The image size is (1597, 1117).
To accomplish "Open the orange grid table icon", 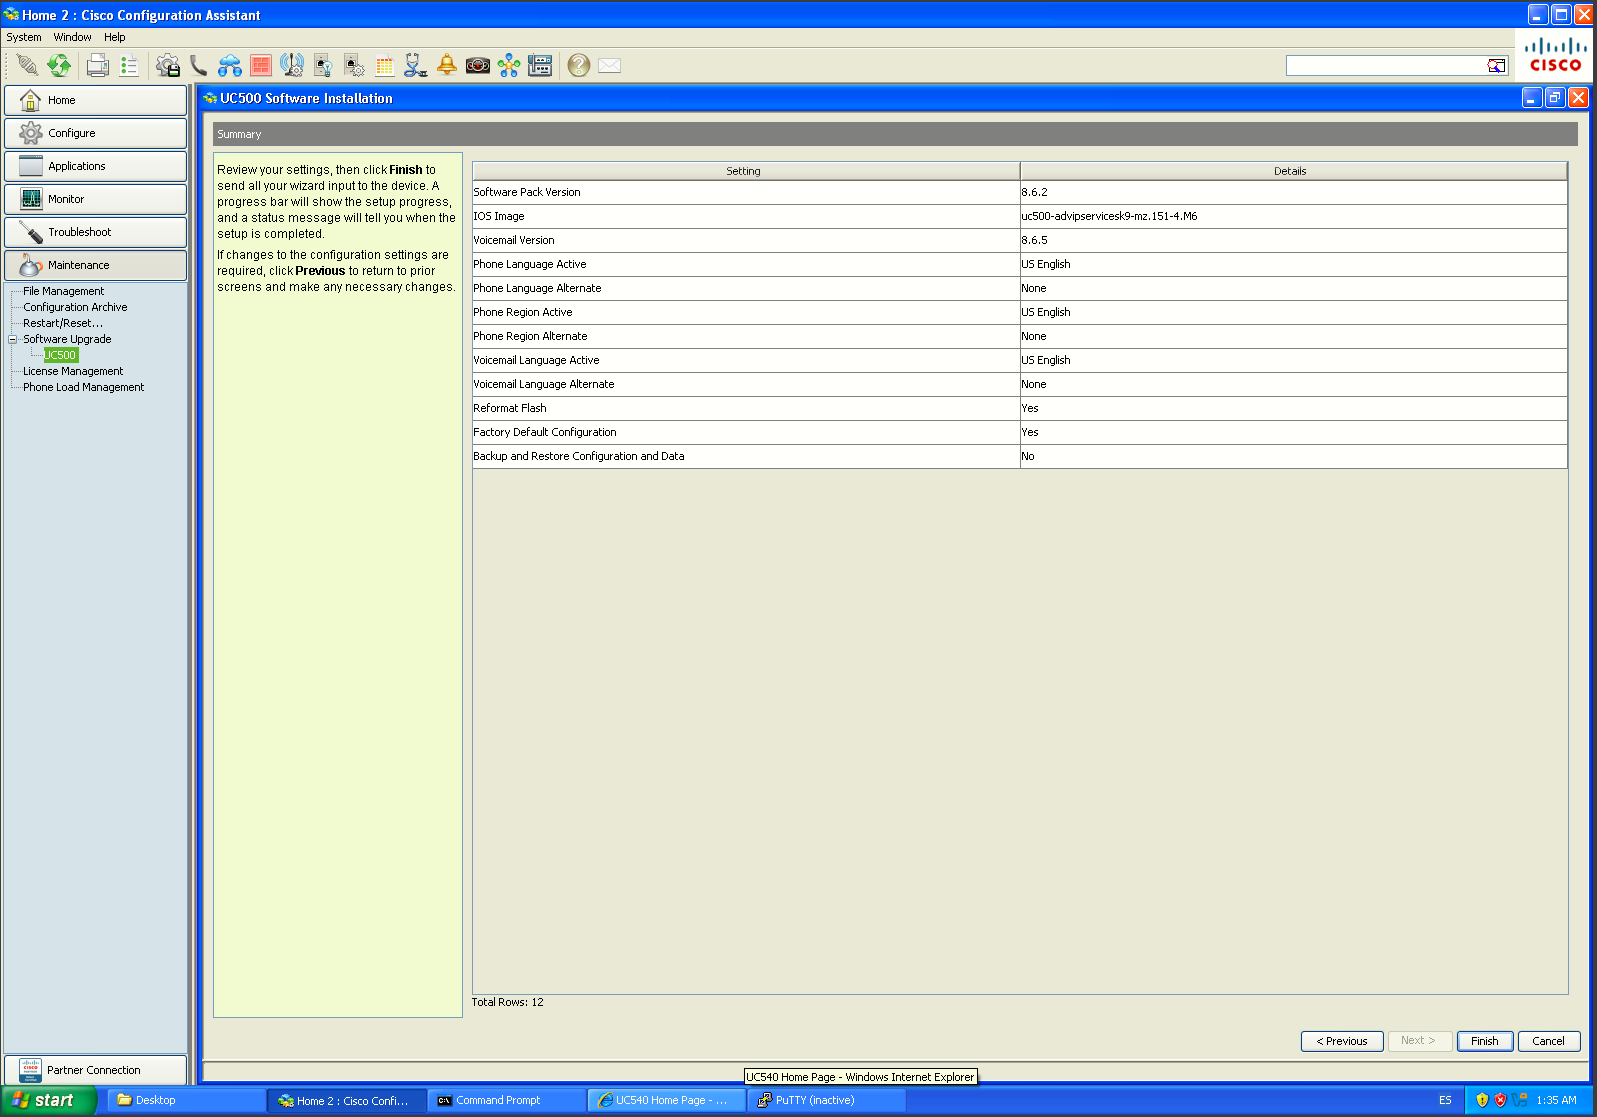I will 385,66.
